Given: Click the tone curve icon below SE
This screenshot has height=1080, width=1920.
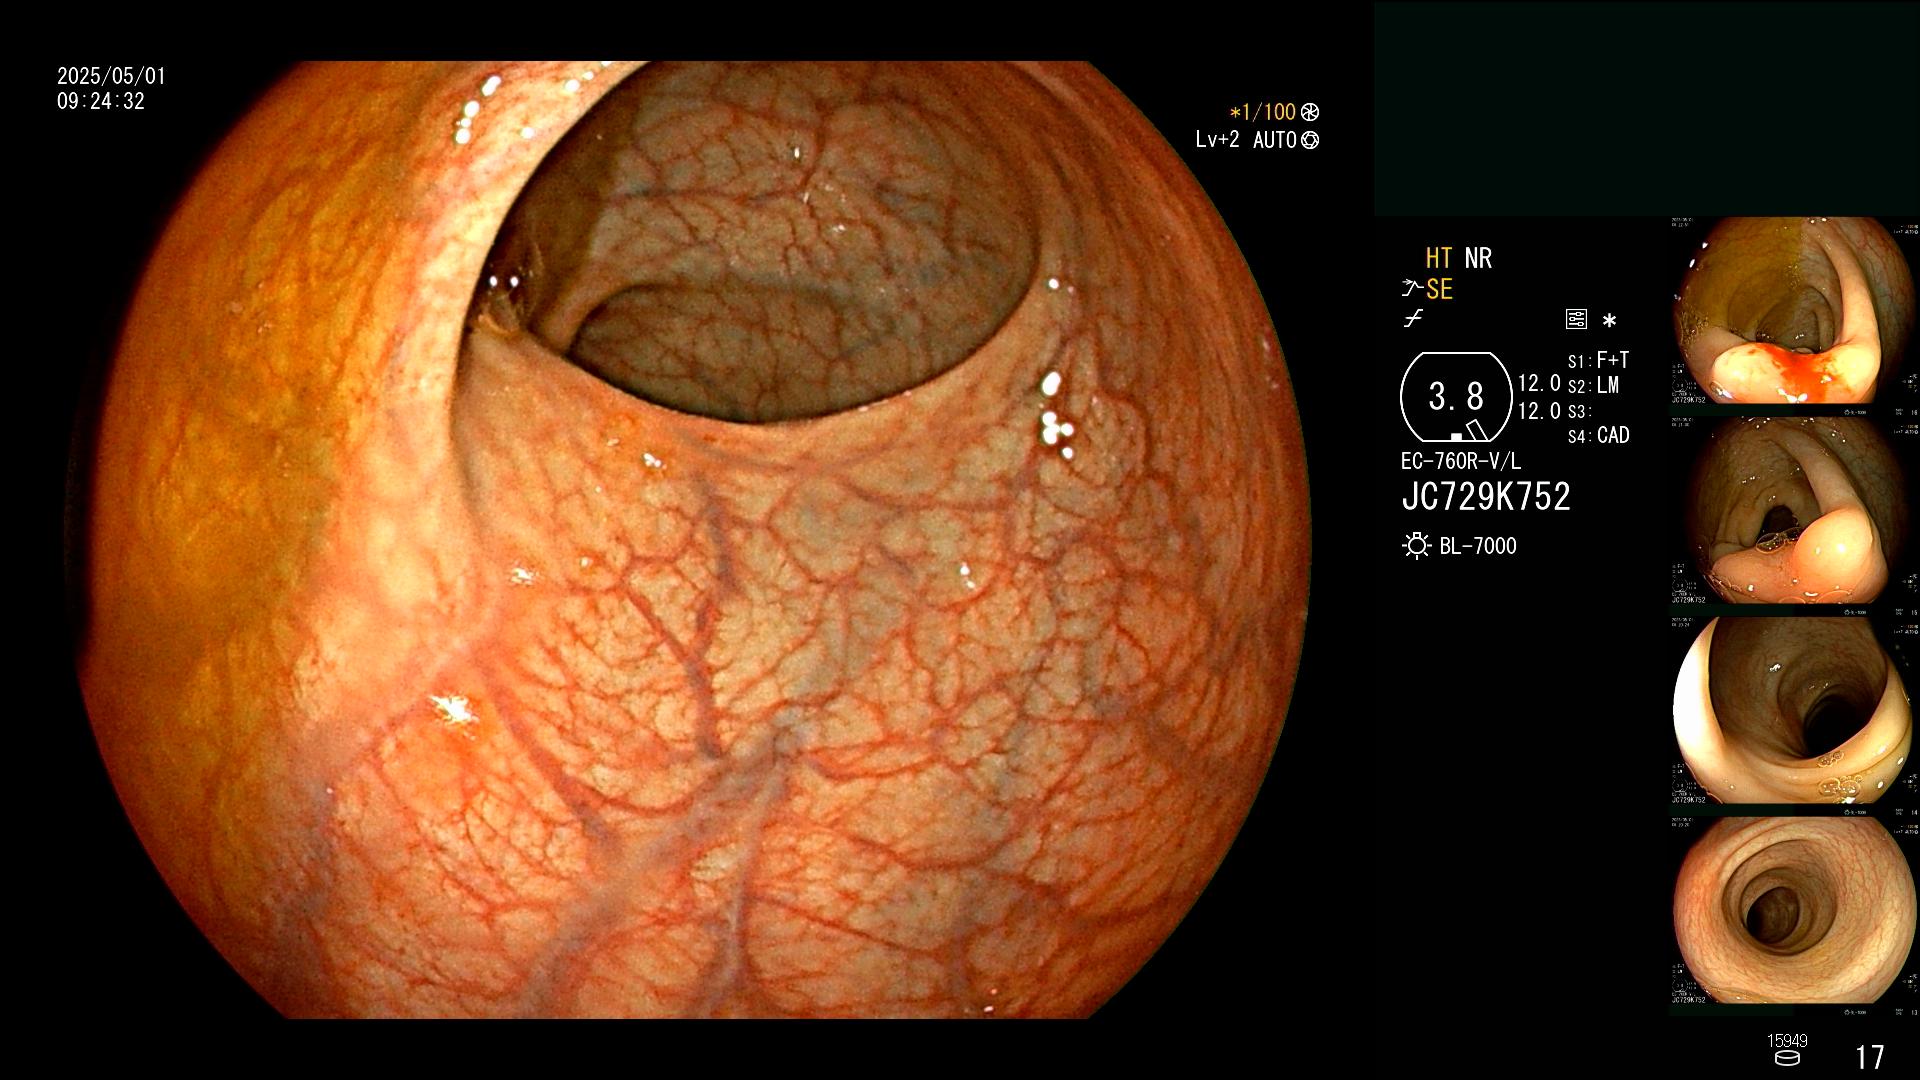Looking at the screenshot, I should 1413,319.
